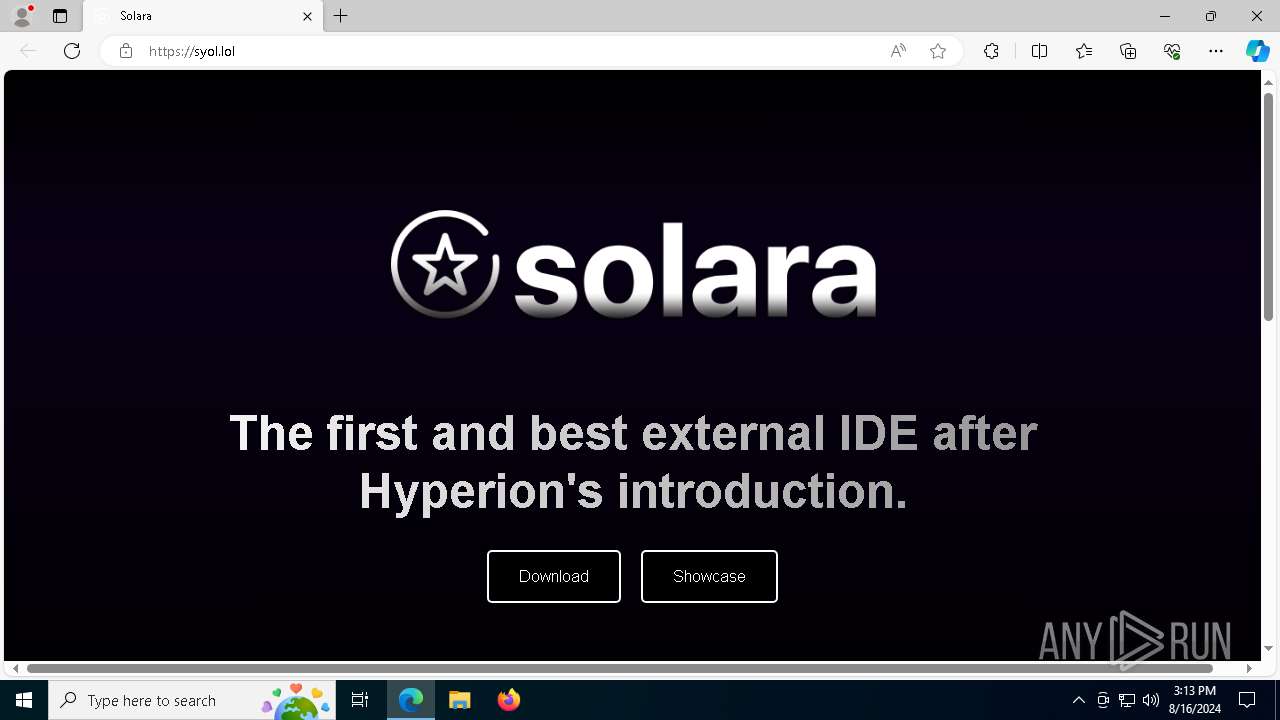Open the Favorites list icon
The image size is (1280, 720).
1084,51
